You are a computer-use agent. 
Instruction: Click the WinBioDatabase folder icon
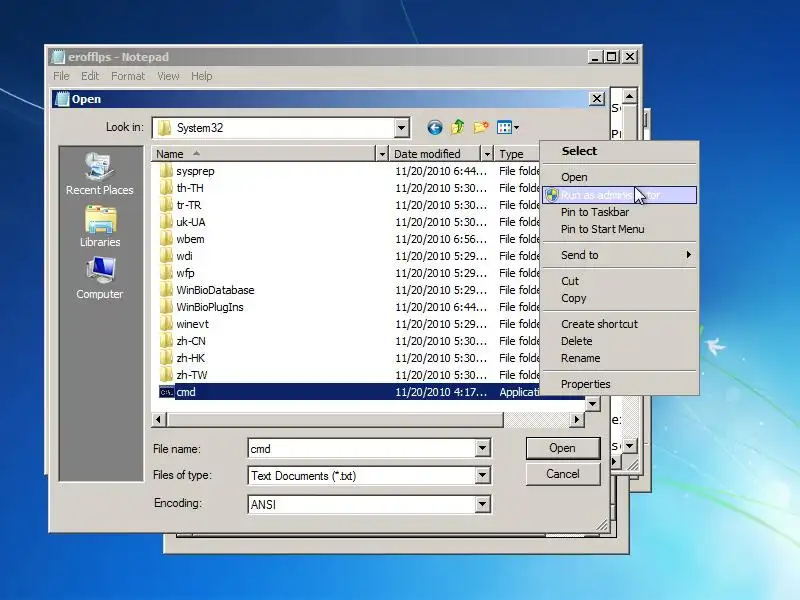[166, 290]
